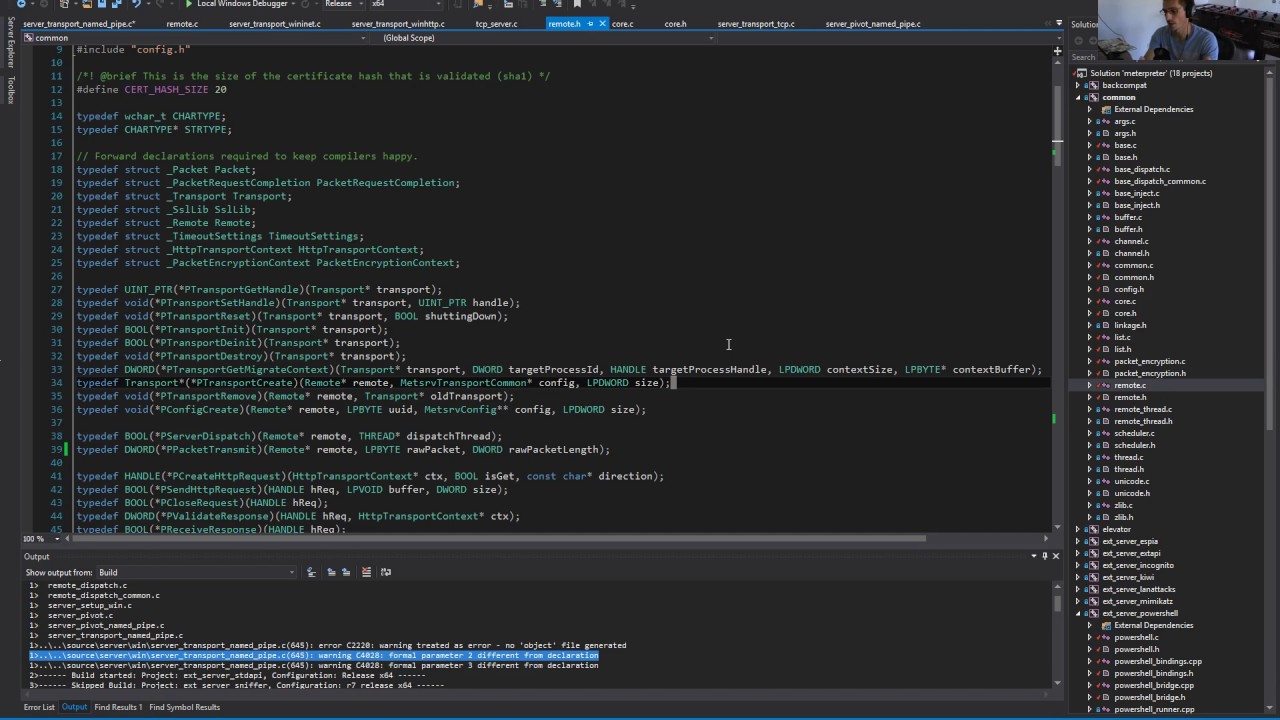Close the remote.h editor tab
Viewport: 1280px width, 720px height.
coord(602,23)
